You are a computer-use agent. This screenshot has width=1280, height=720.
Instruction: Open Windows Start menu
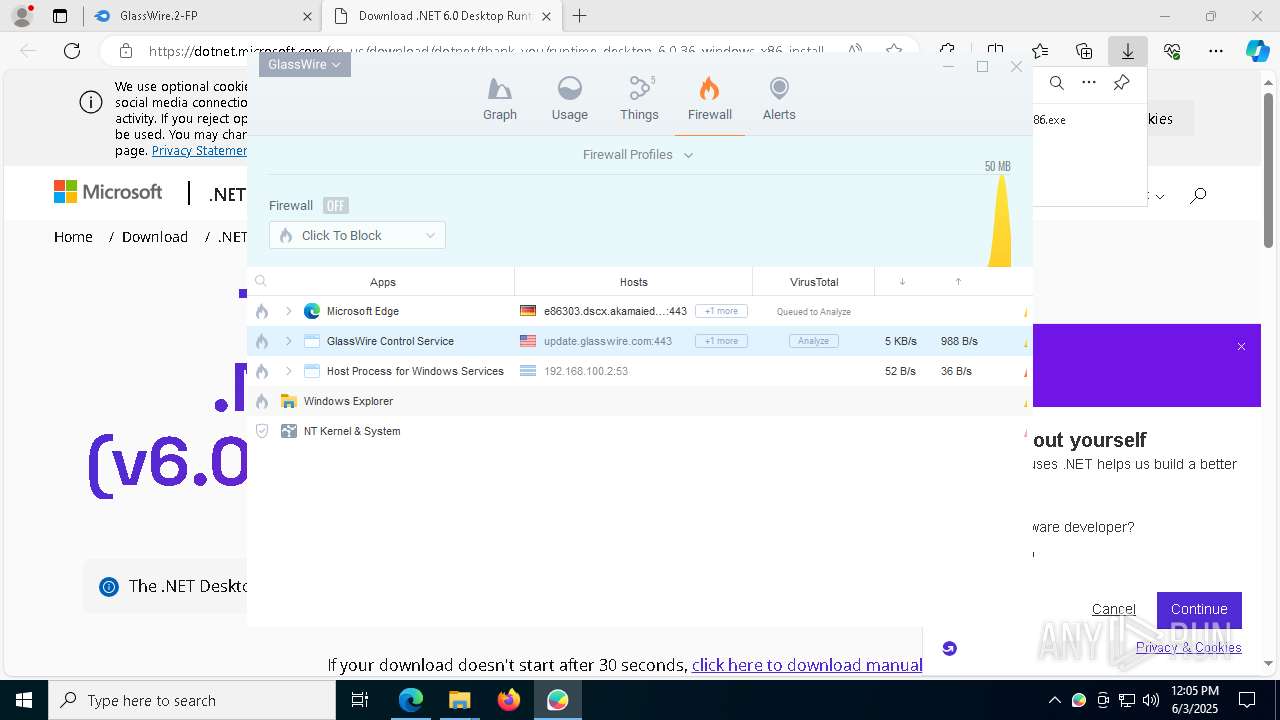23,700
